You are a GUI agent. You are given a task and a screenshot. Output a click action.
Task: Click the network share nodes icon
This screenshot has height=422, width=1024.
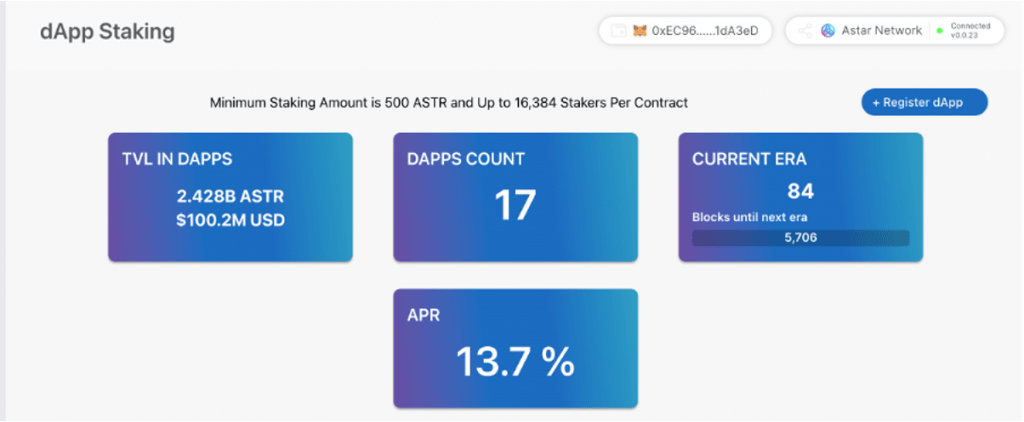(x=804, y=31)
